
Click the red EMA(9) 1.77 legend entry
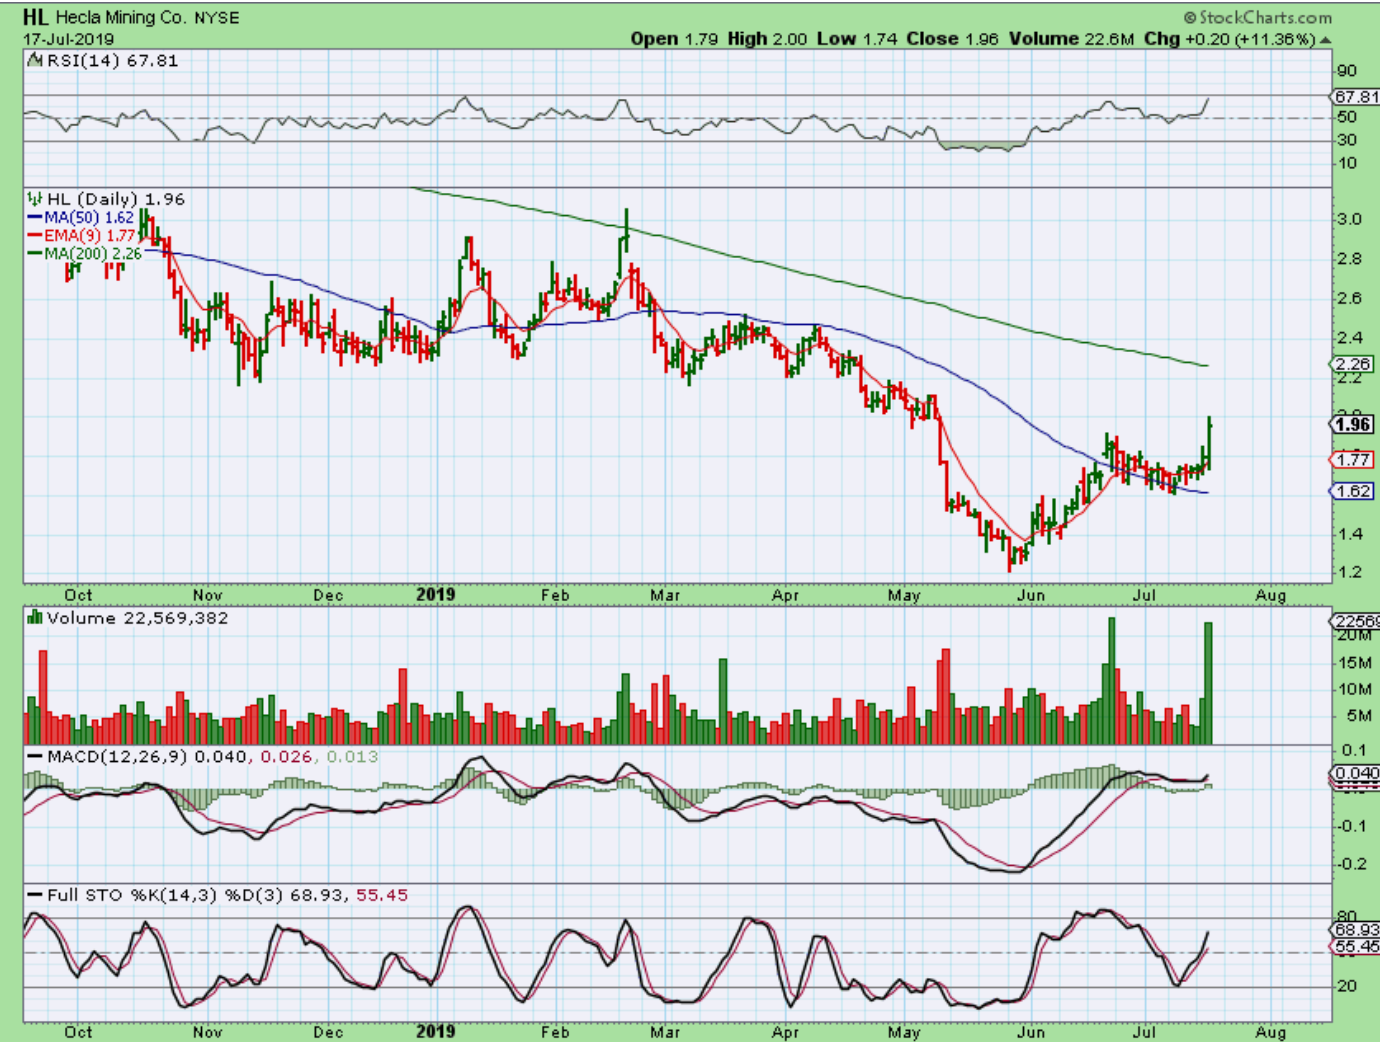tap(84, 235)
